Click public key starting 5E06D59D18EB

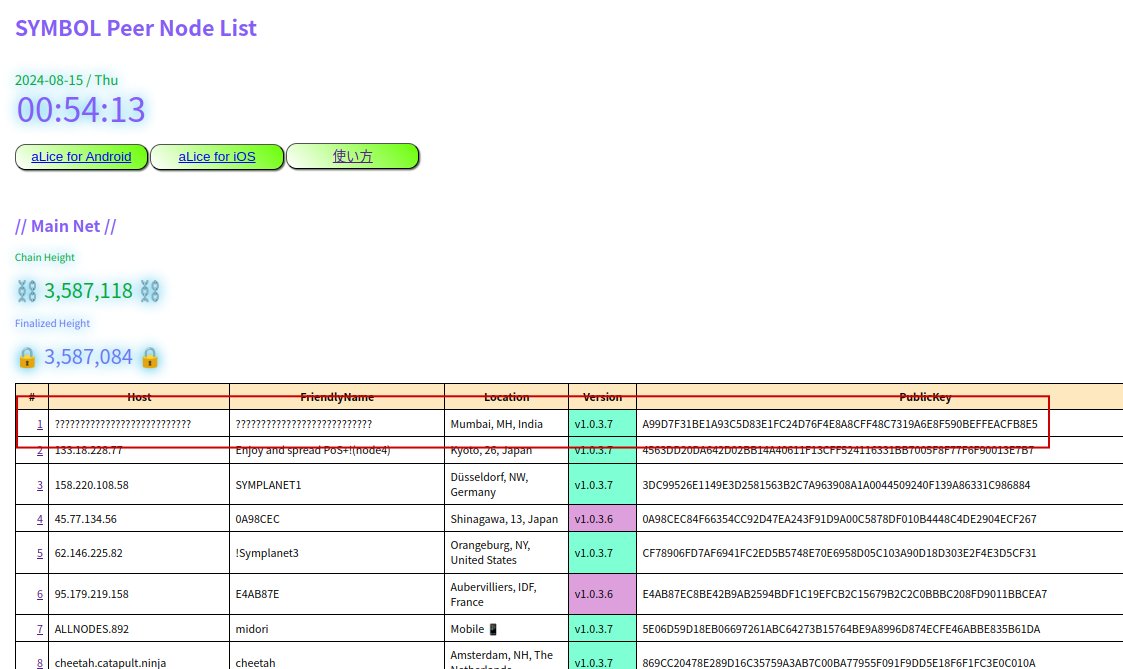pos(841,629)
